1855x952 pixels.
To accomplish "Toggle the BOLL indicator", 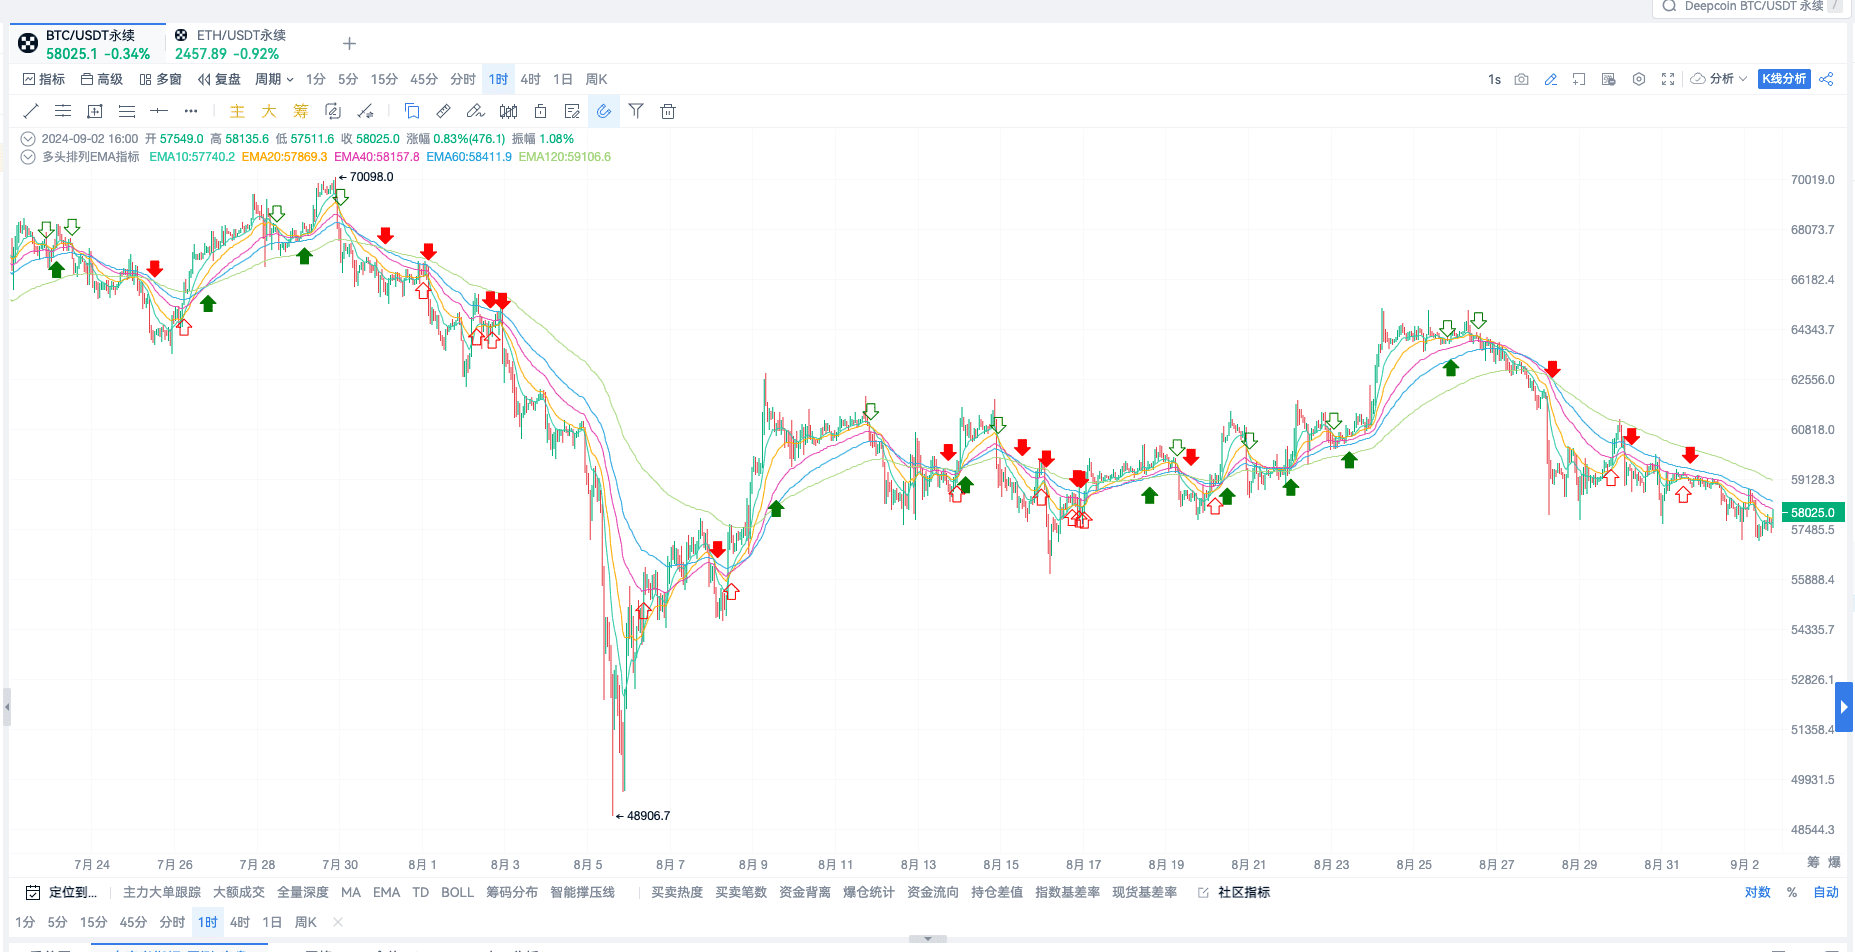I will pyautogui.click(x=457, y=892).
